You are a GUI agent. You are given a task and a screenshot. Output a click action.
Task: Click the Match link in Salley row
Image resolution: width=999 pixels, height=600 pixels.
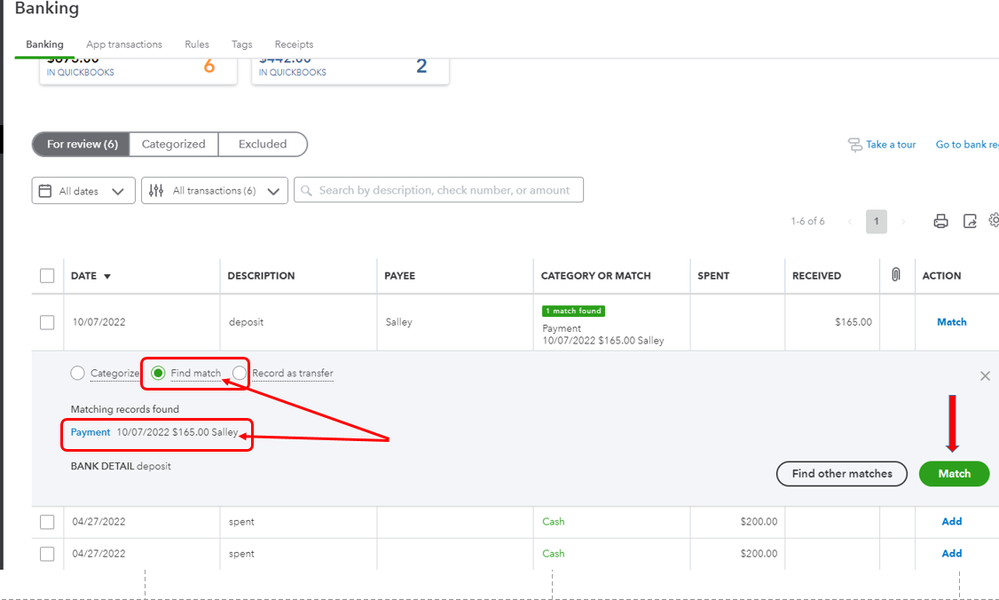pos(951,322)
